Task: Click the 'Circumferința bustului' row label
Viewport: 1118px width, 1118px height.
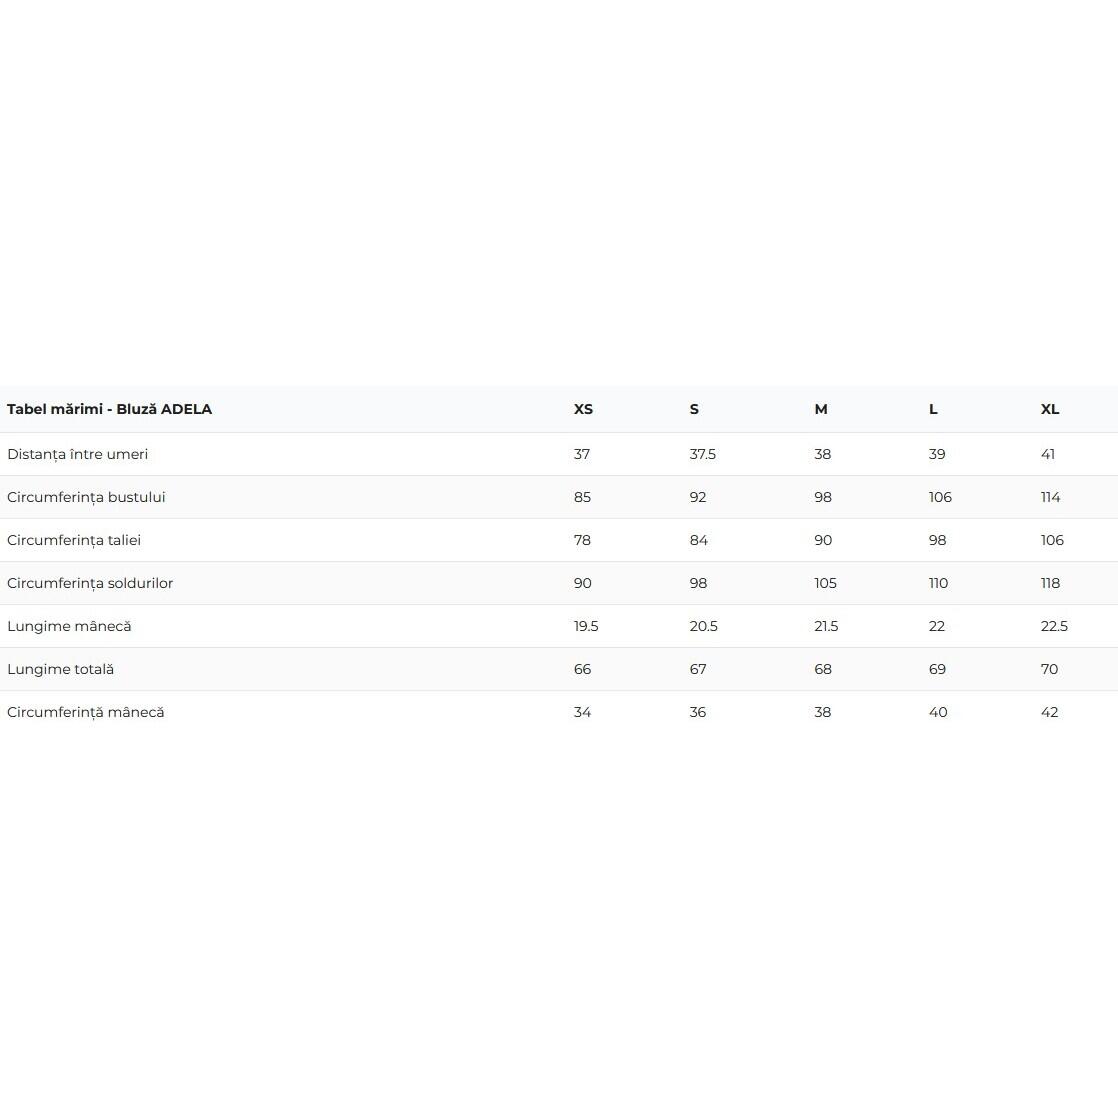Action: point(86,497)
